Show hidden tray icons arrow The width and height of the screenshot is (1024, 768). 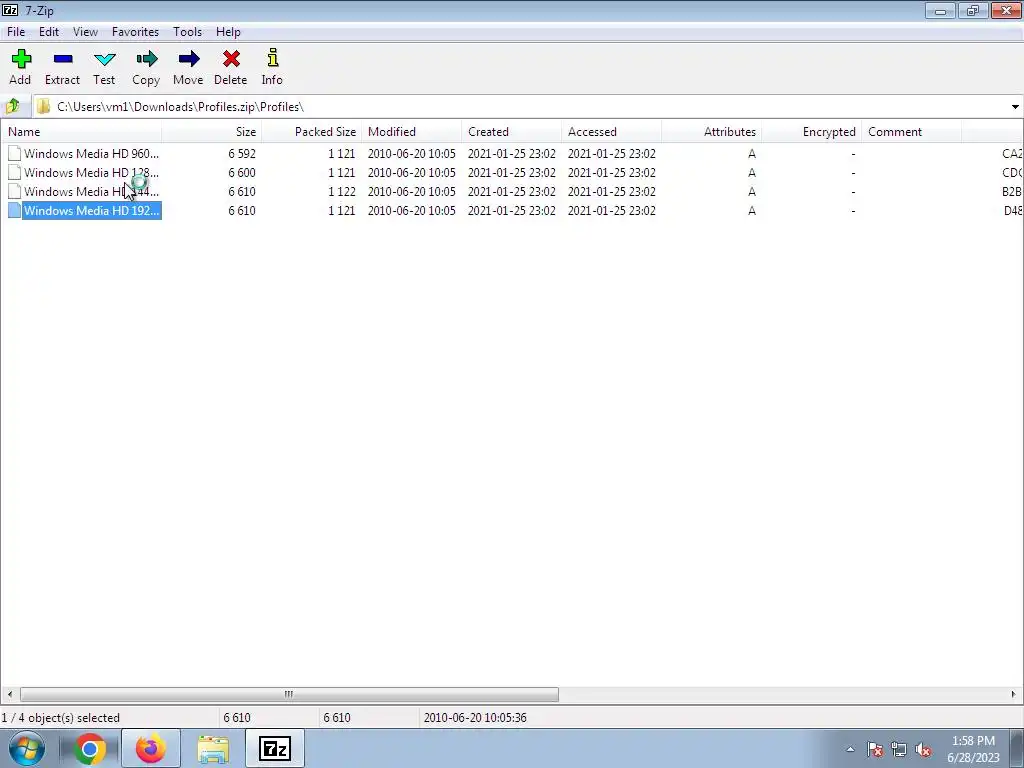pyautogui.click(x=850, y=749)
